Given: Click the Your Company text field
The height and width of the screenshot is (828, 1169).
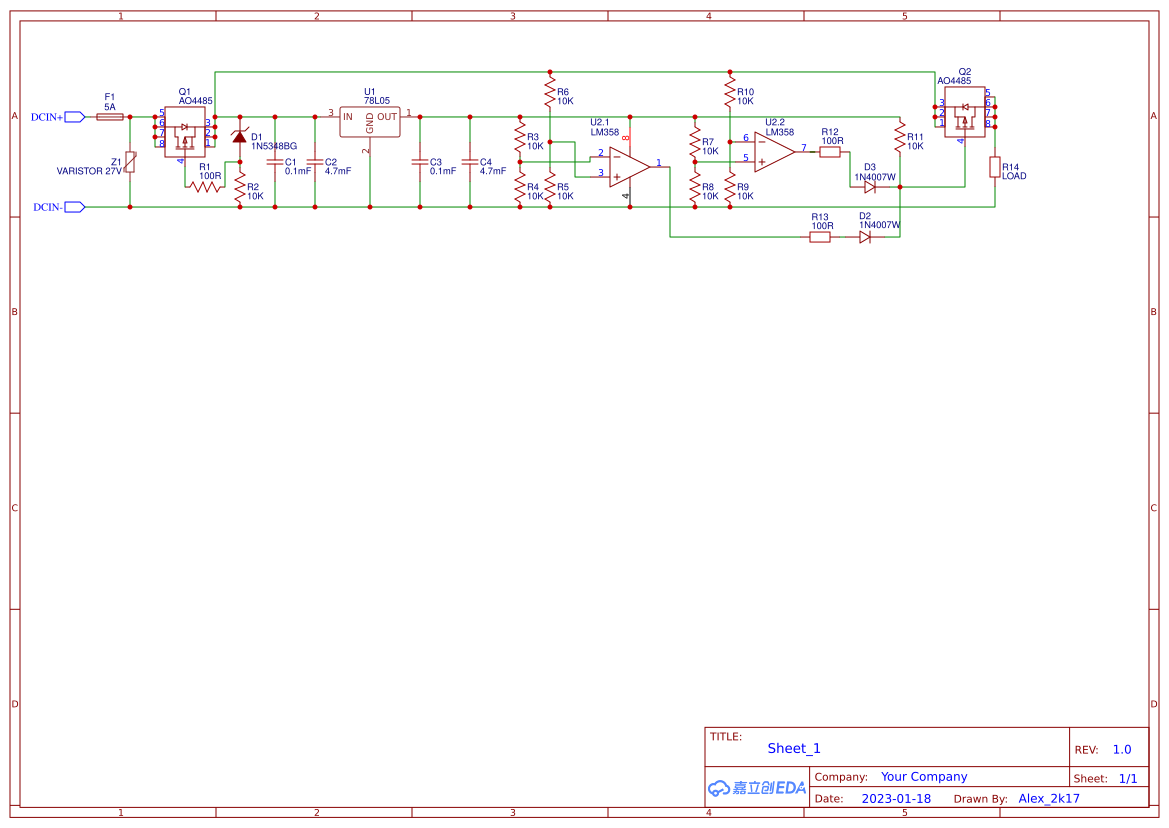Looking at the screenshot, I should click(924, 777).
